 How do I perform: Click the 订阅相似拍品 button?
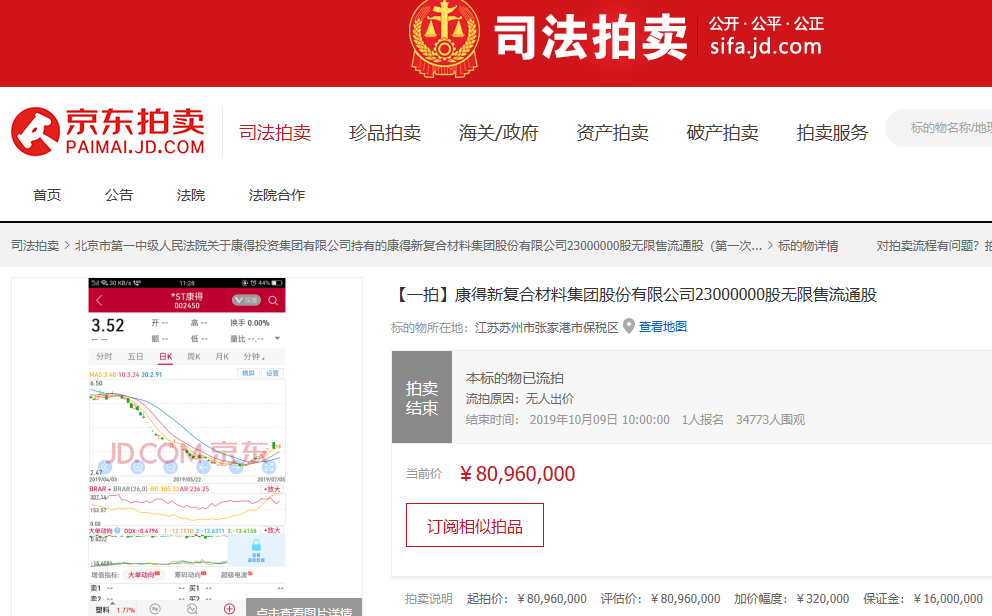pyautogui.click(x=474, y=525)
